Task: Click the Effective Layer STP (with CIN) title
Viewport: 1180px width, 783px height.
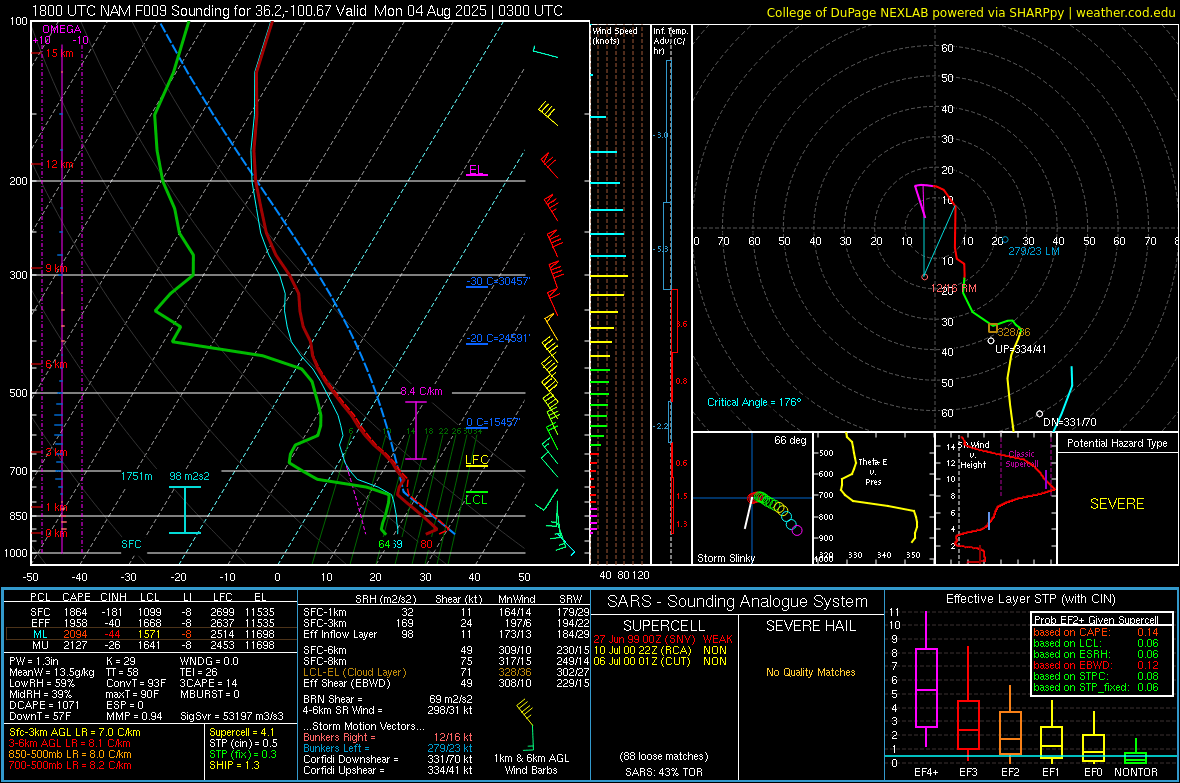Action: pos(1030,599)
